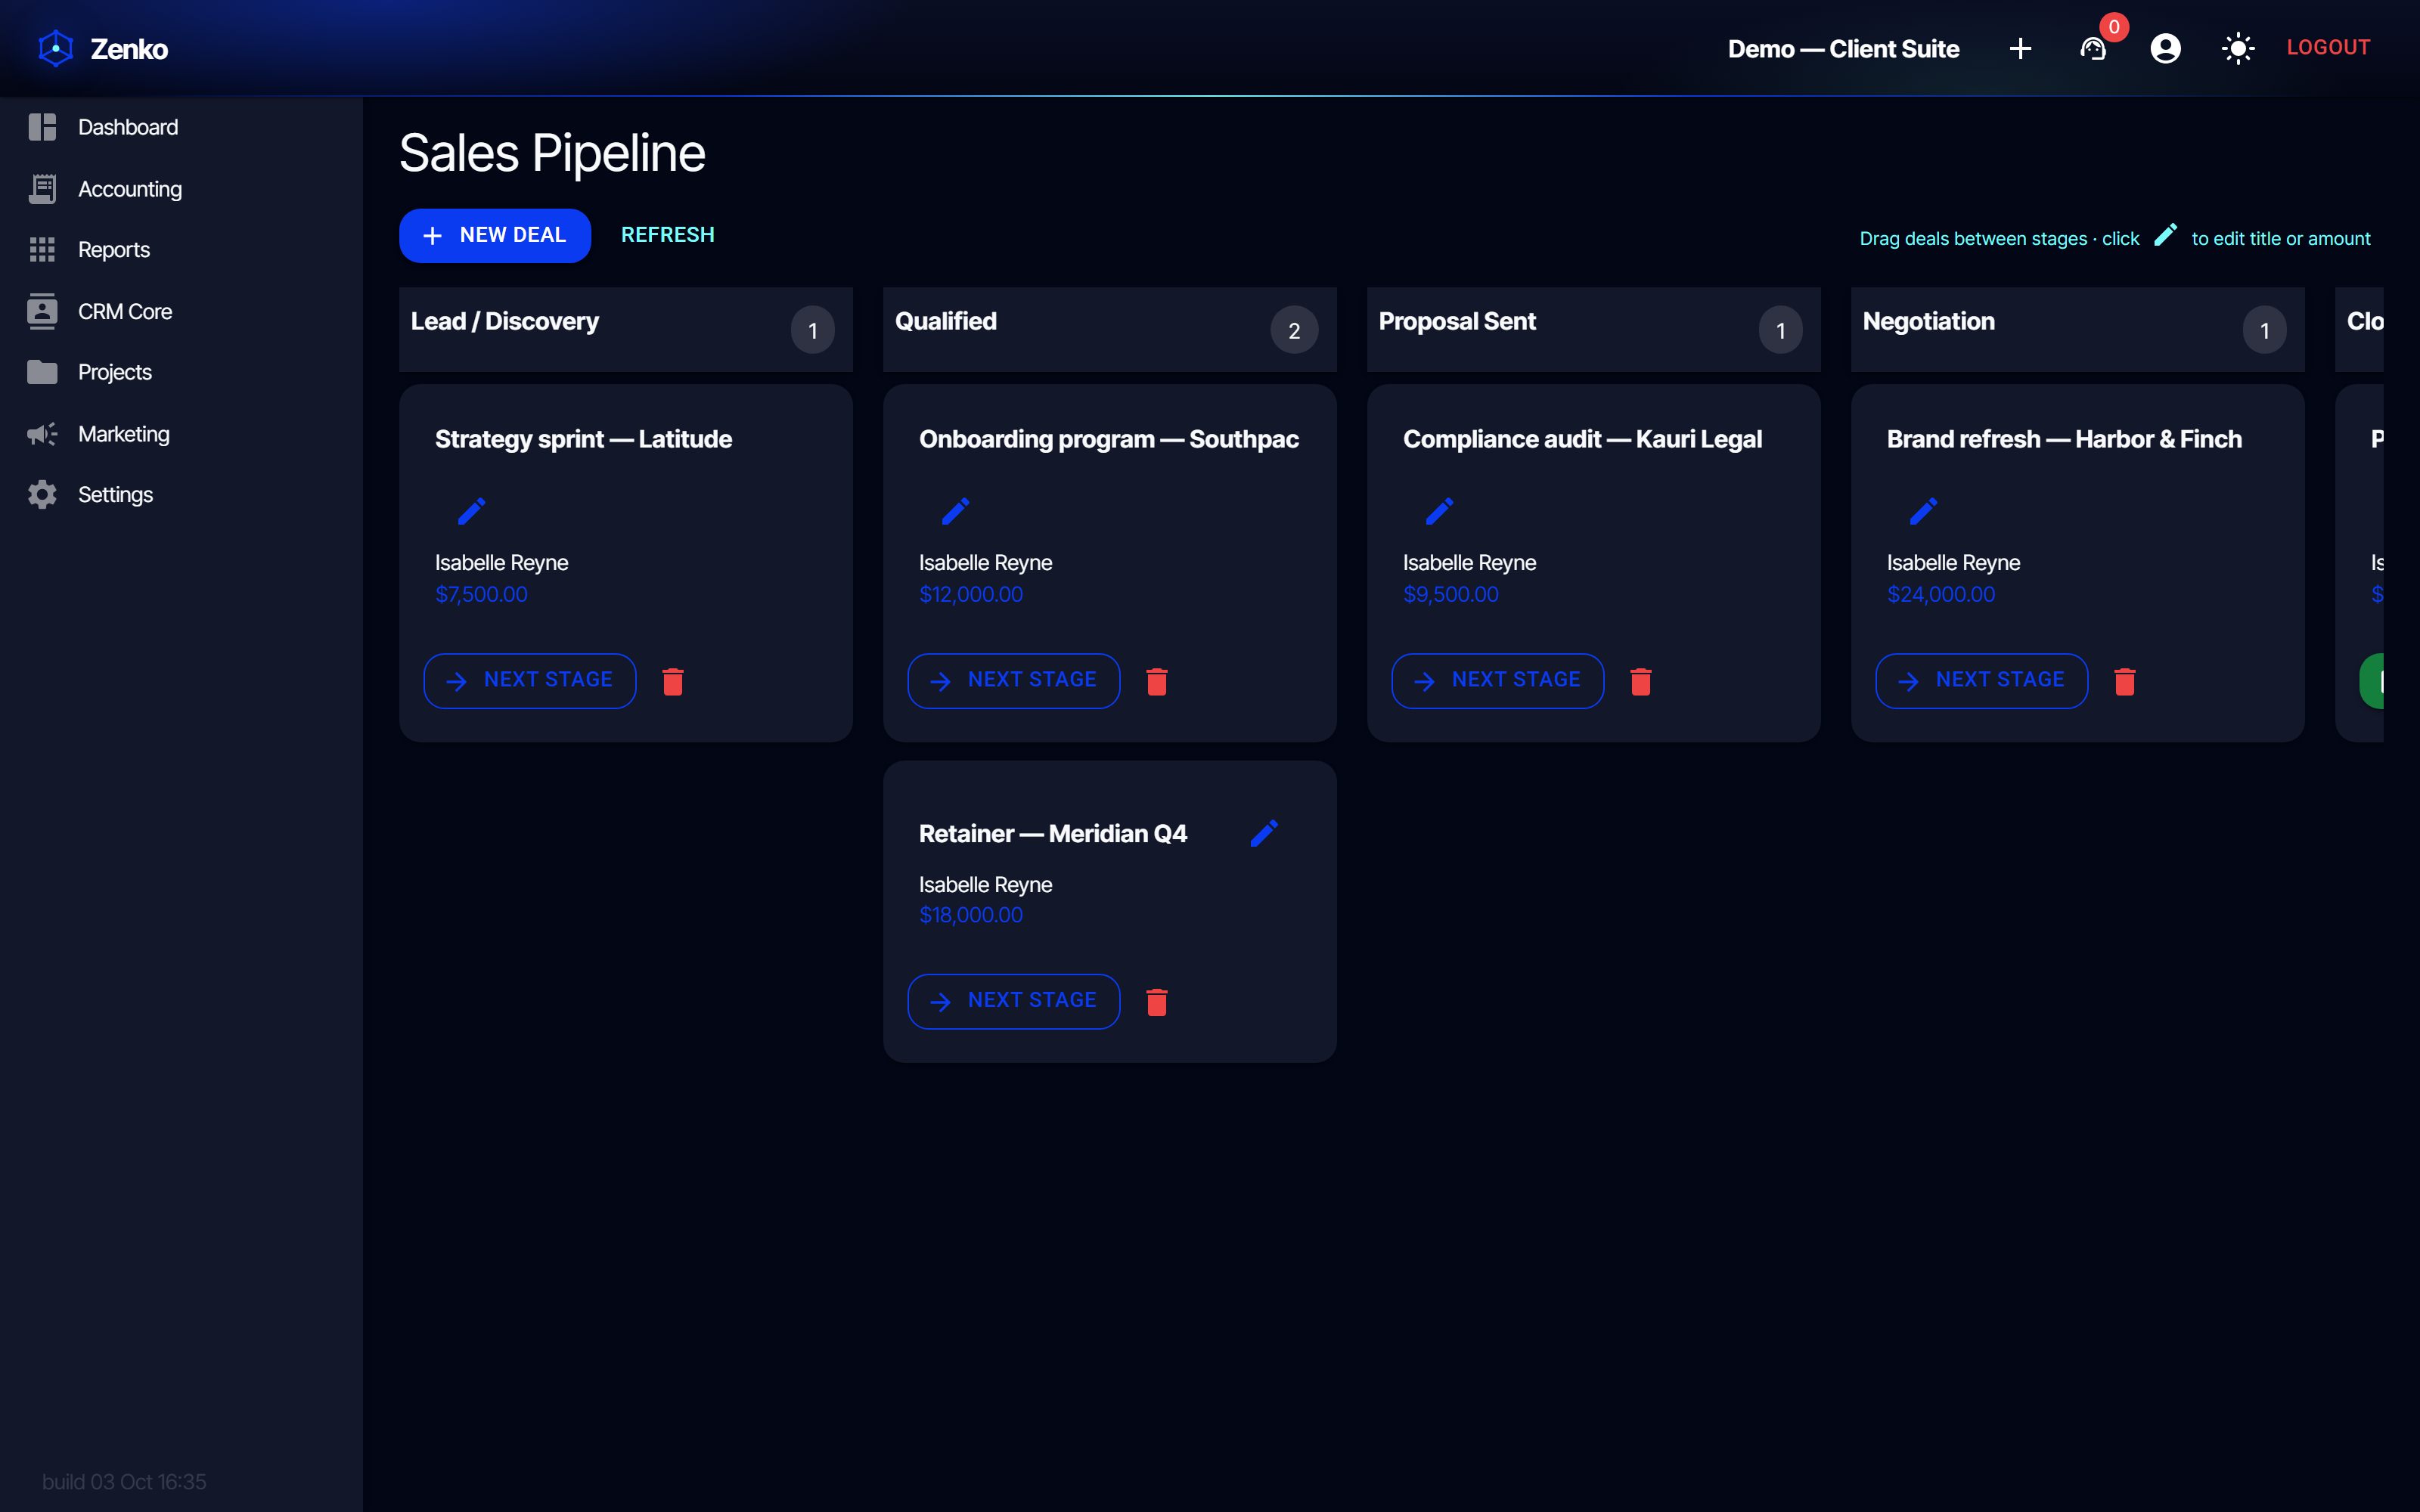Delete the Onboarding program — Southpac deal
The width and height of the screenshot is (2420, 1512).
tap(1157, 681)
